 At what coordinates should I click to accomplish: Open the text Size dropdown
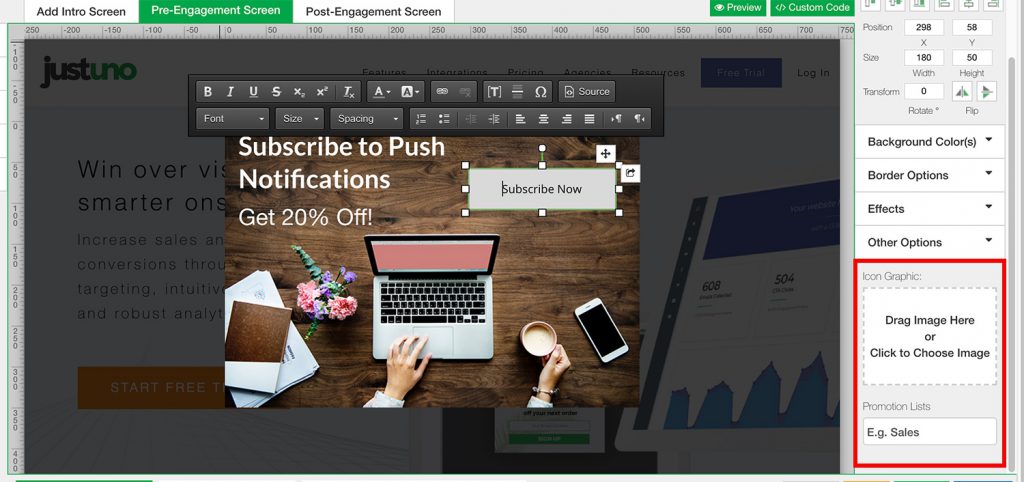pos(300,119)
